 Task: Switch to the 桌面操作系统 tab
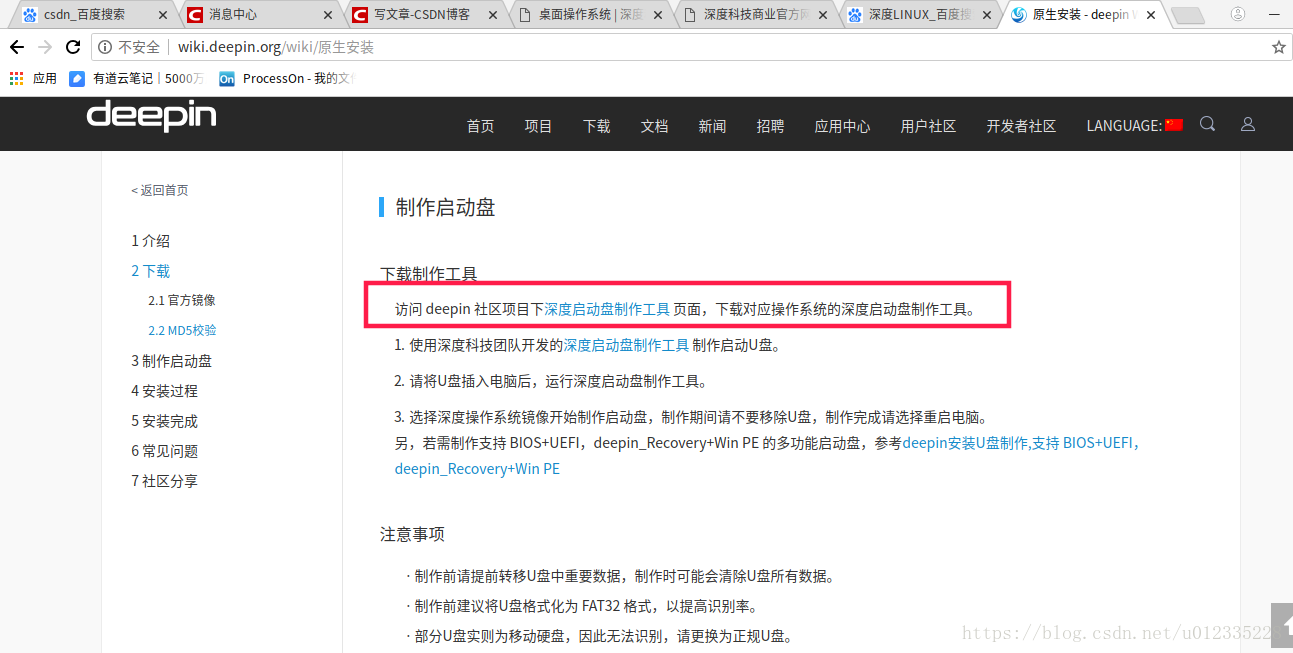[590, 15]
